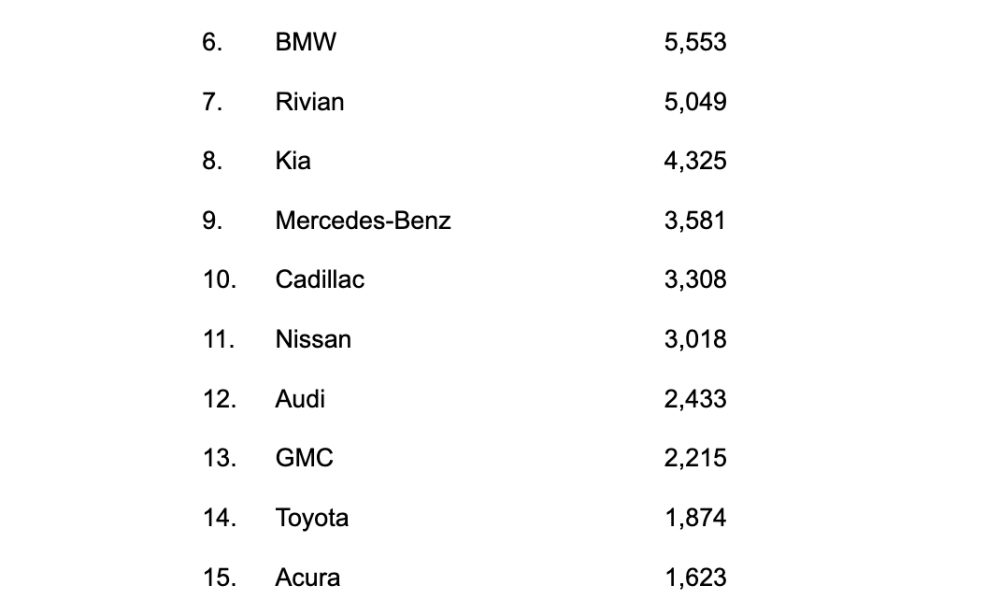Click the BMW brand name
The width and height of the screenshot is (1000, 600).
point(305,42)
